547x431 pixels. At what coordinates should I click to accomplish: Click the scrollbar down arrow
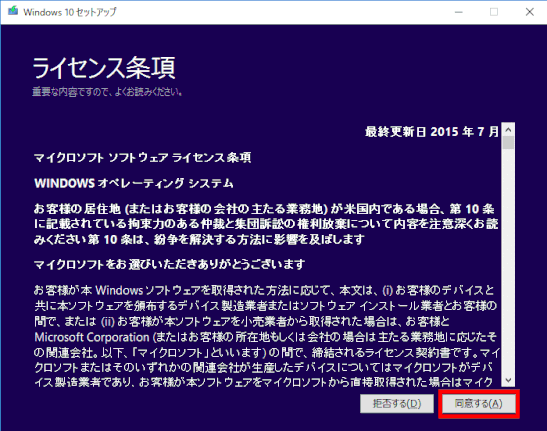point(508,380)
